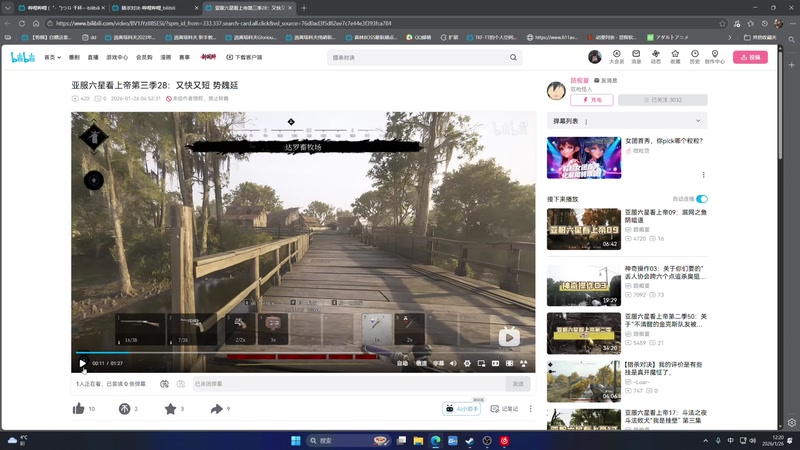This screenshot has width=800, height=450.
Task: Click 下载客户端 download client link
Action: tap(244, 58)
